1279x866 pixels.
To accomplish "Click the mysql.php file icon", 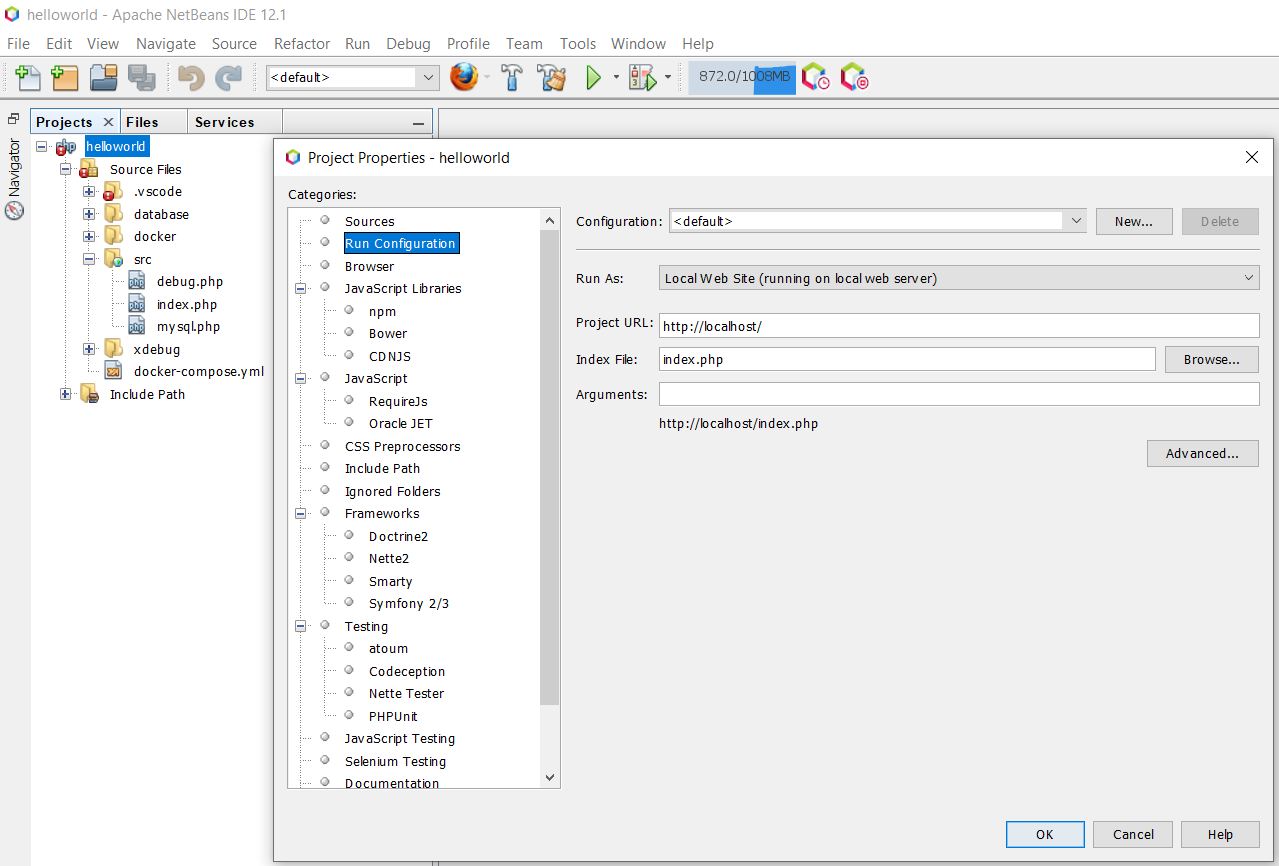I will [137, 327].
